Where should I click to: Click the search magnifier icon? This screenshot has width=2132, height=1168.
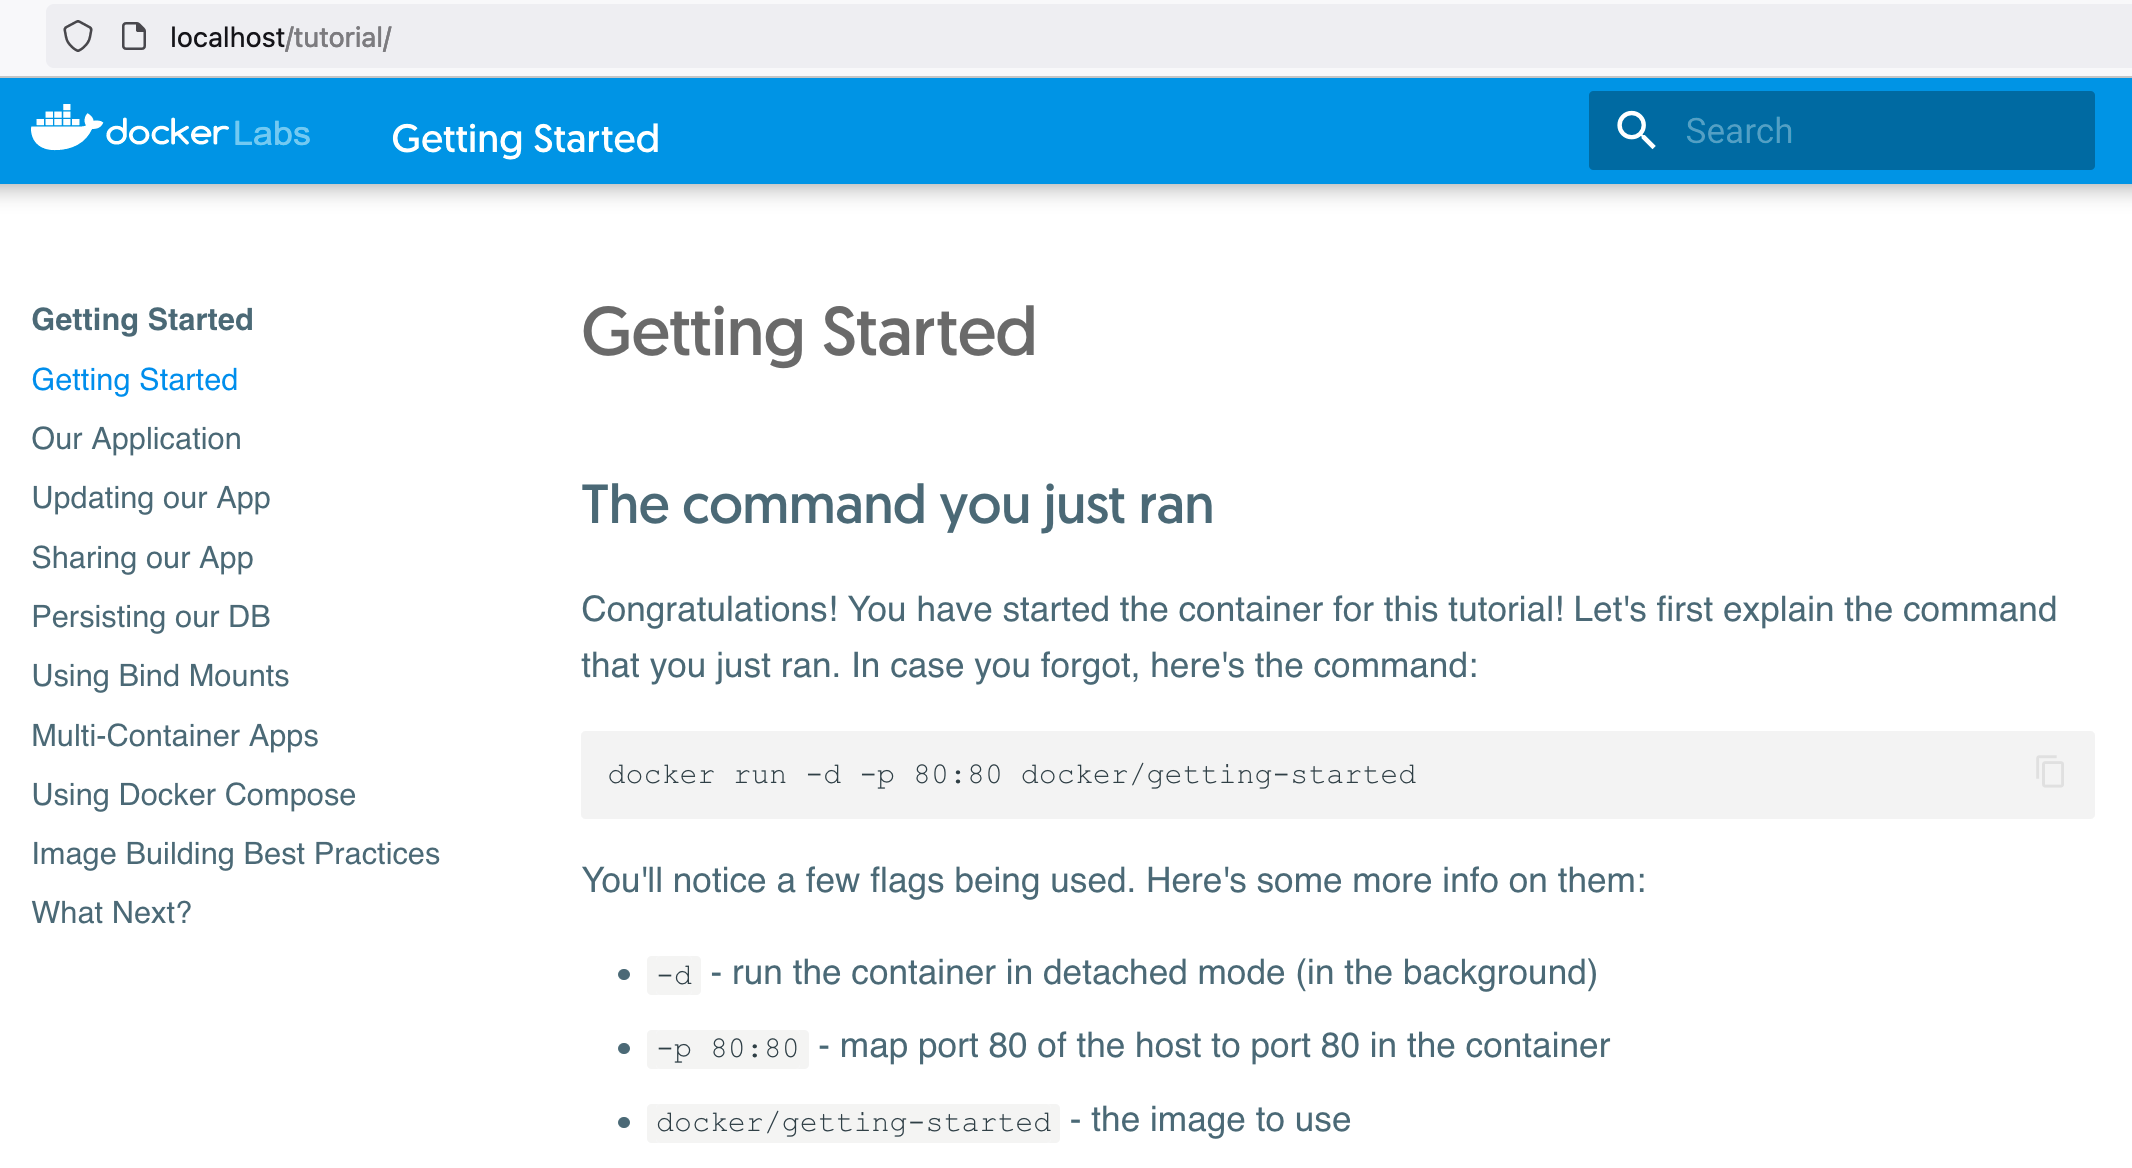pos(1636,131)
